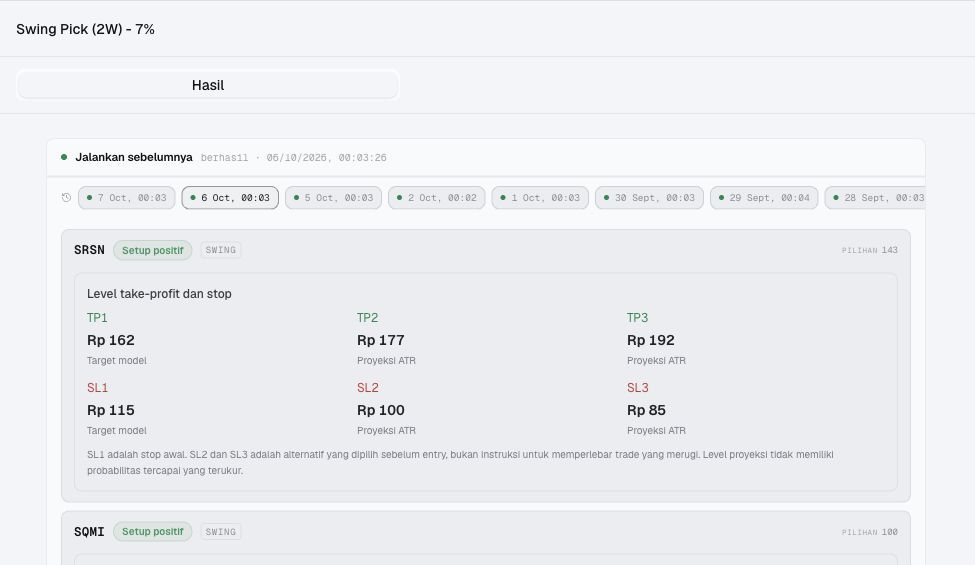Viewport: 975px width, 565px height.
Task: Click the SWING tag on SRSN card
Action: tap(221, 250)
